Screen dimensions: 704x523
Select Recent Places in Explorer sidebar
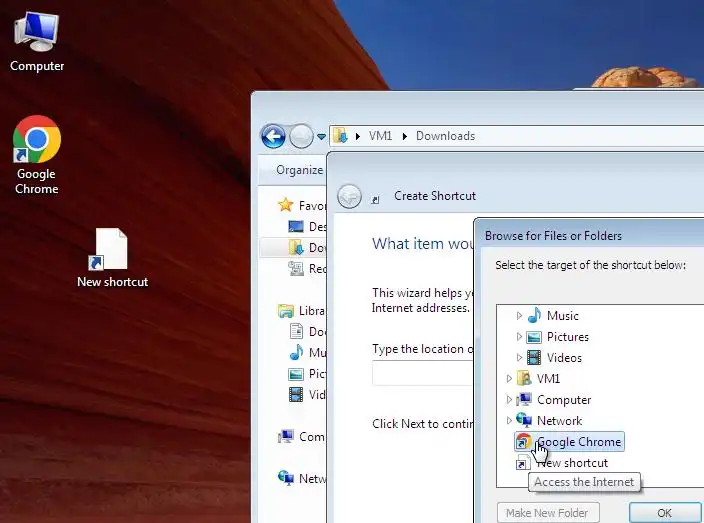point(307,268)
